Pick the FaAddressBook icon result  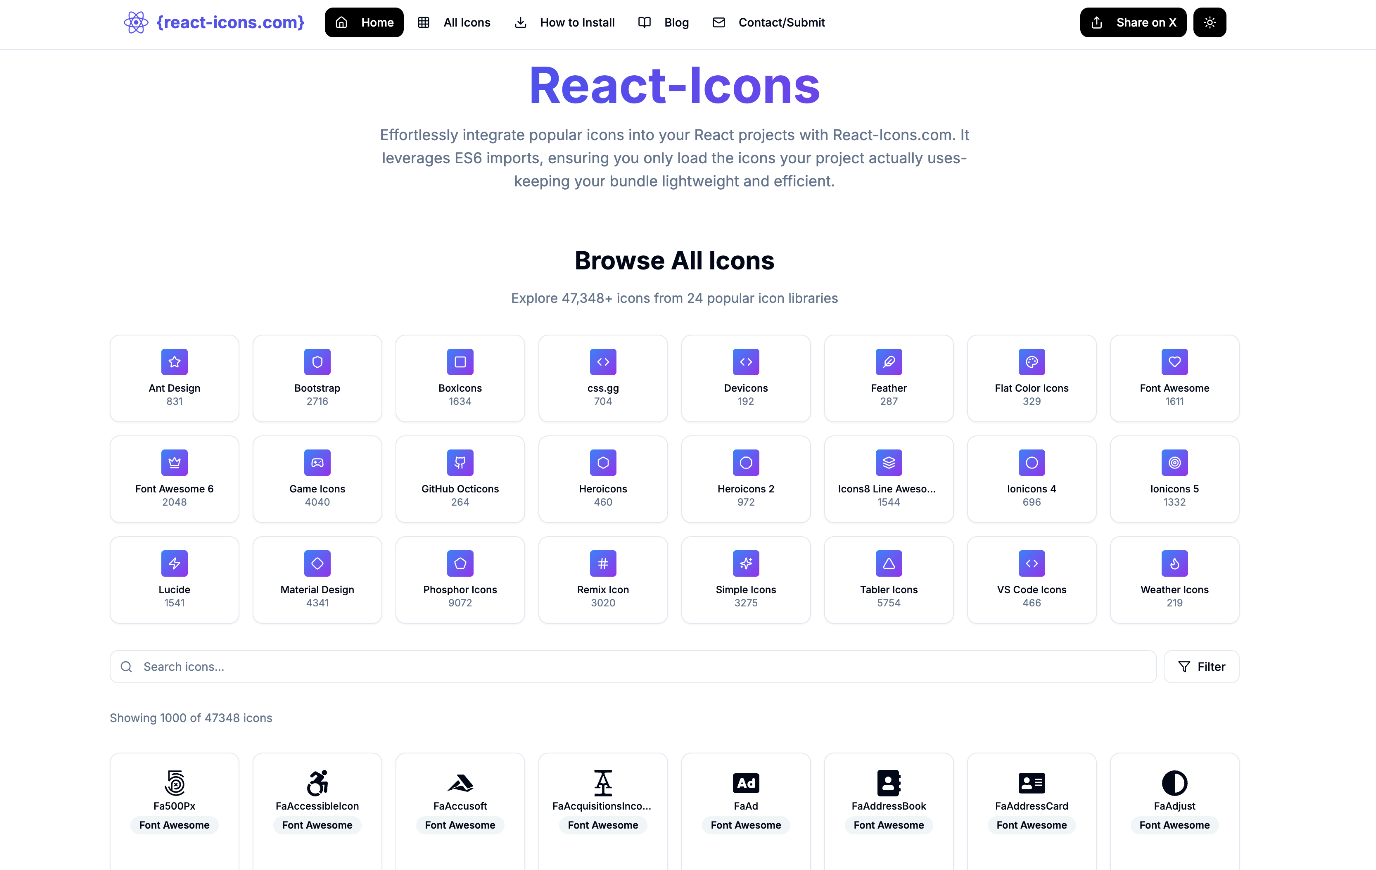[889, 783]
